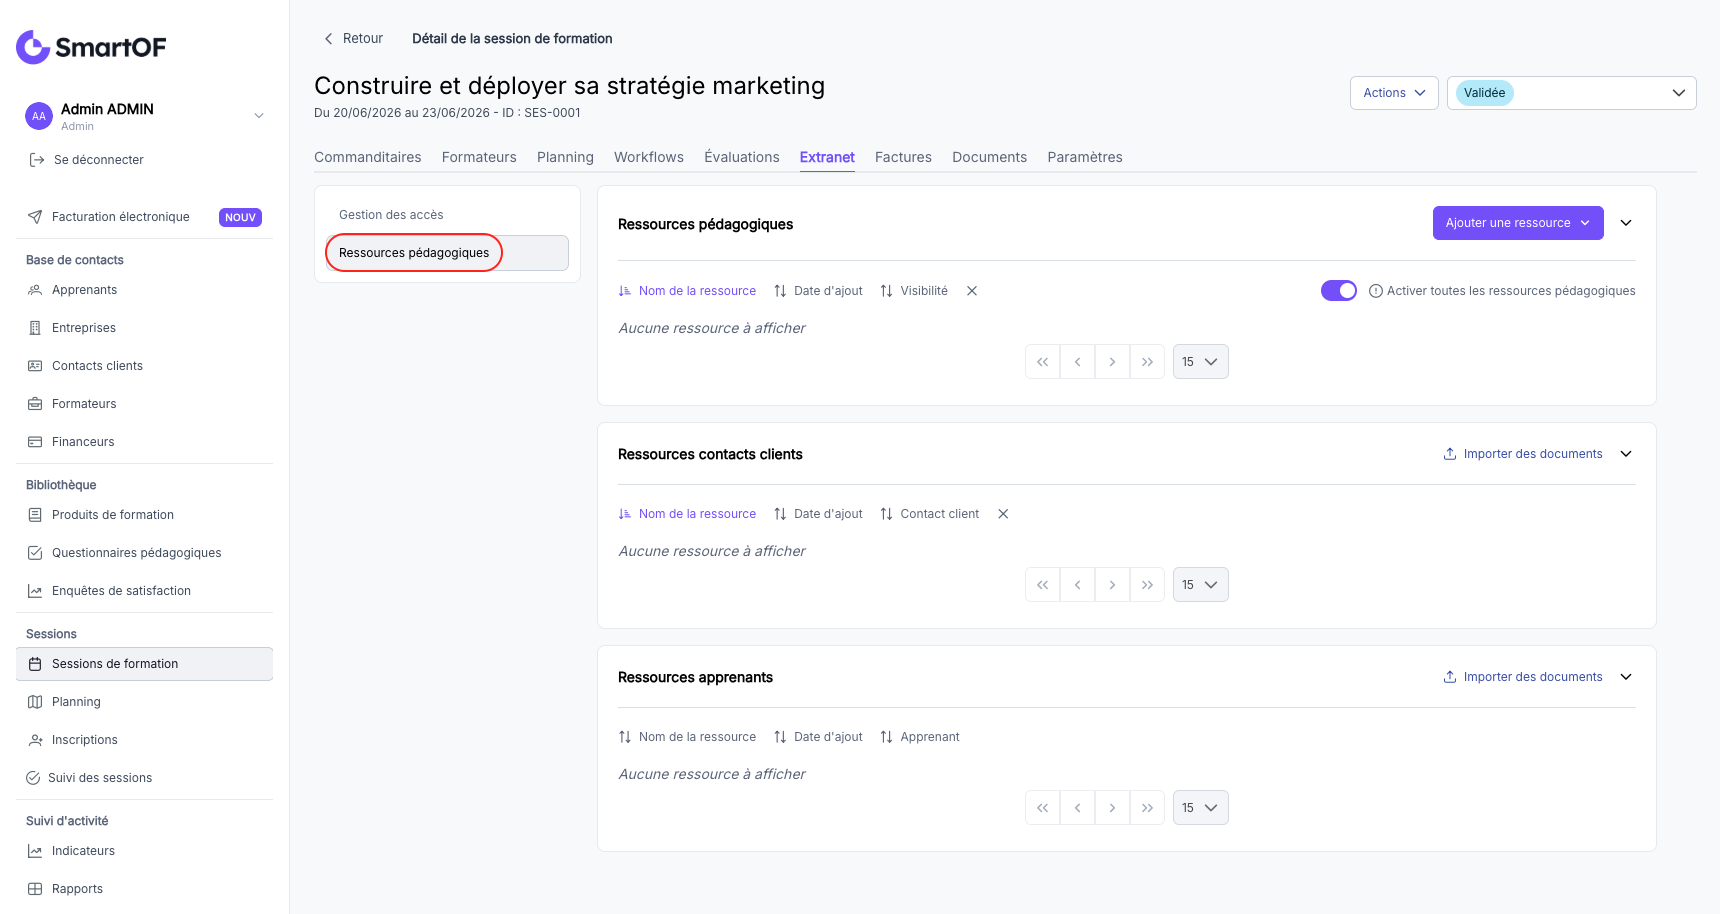Click the Formateurs briefcase icon

click(35, 404)
